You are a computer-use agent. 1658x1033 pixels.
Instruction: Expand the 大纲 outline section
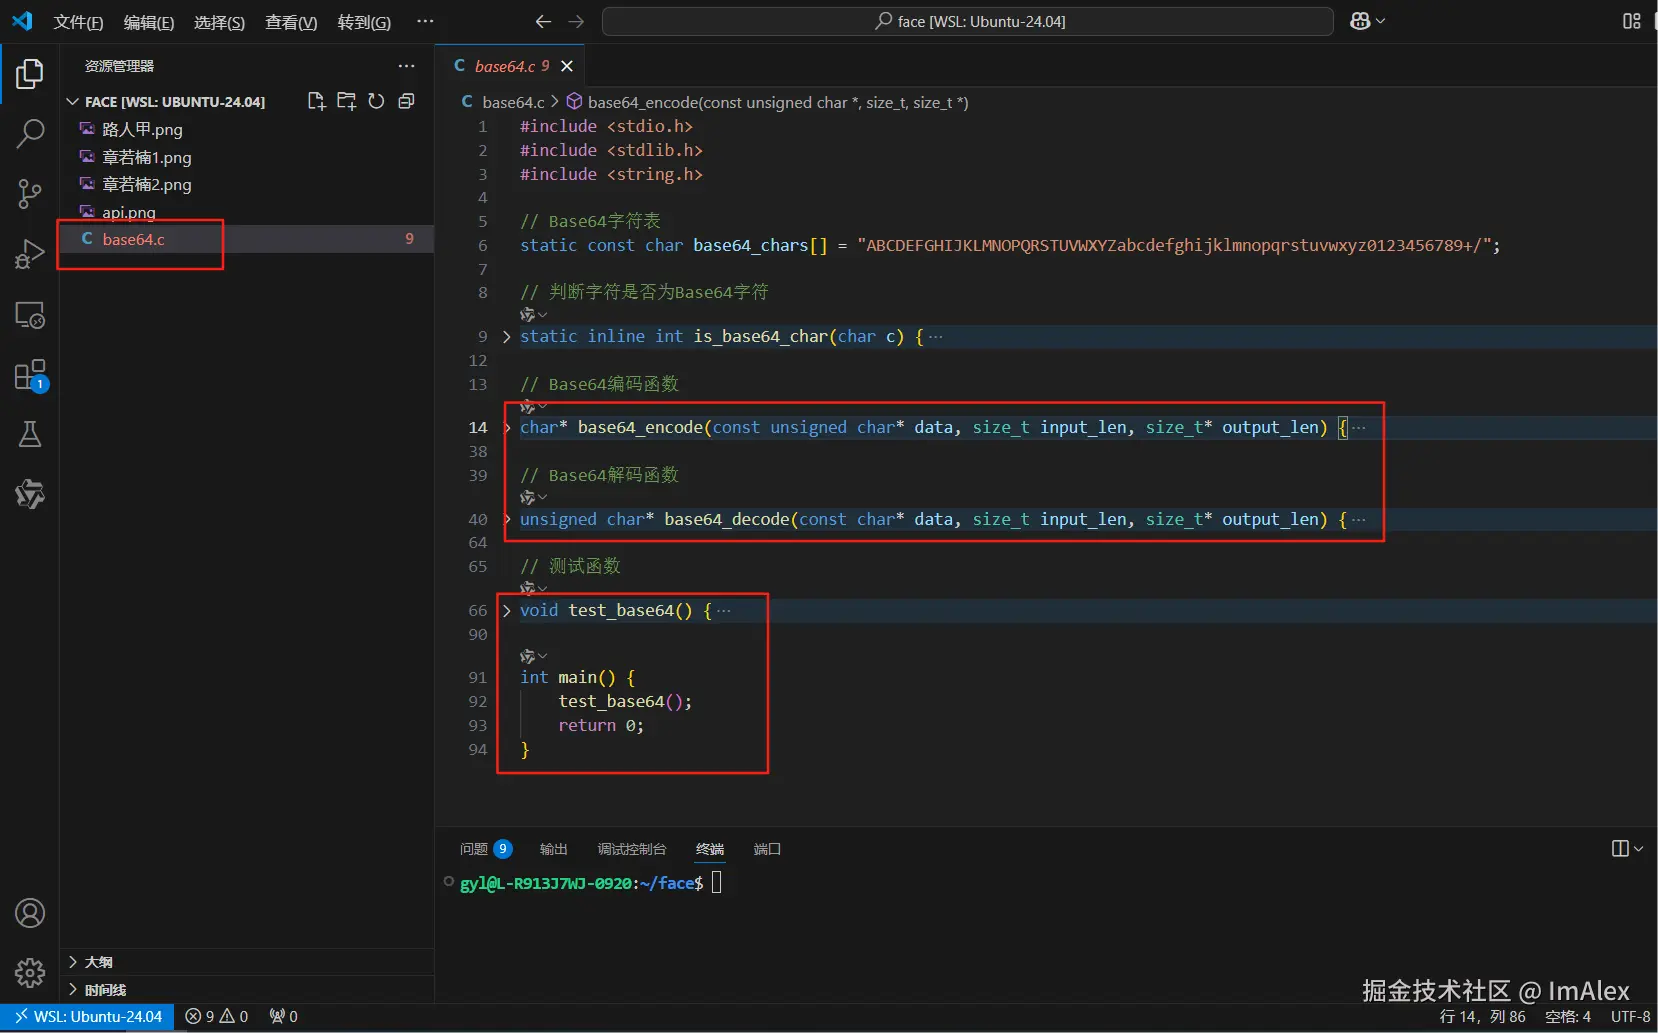(x=98, y=962)
